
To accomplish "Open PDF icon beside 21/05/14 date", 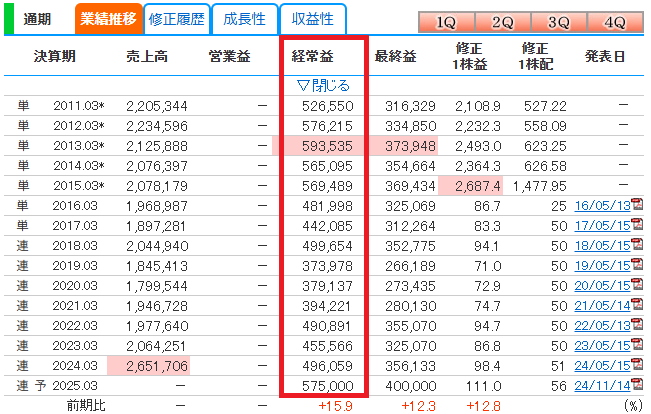I will 637,304.
